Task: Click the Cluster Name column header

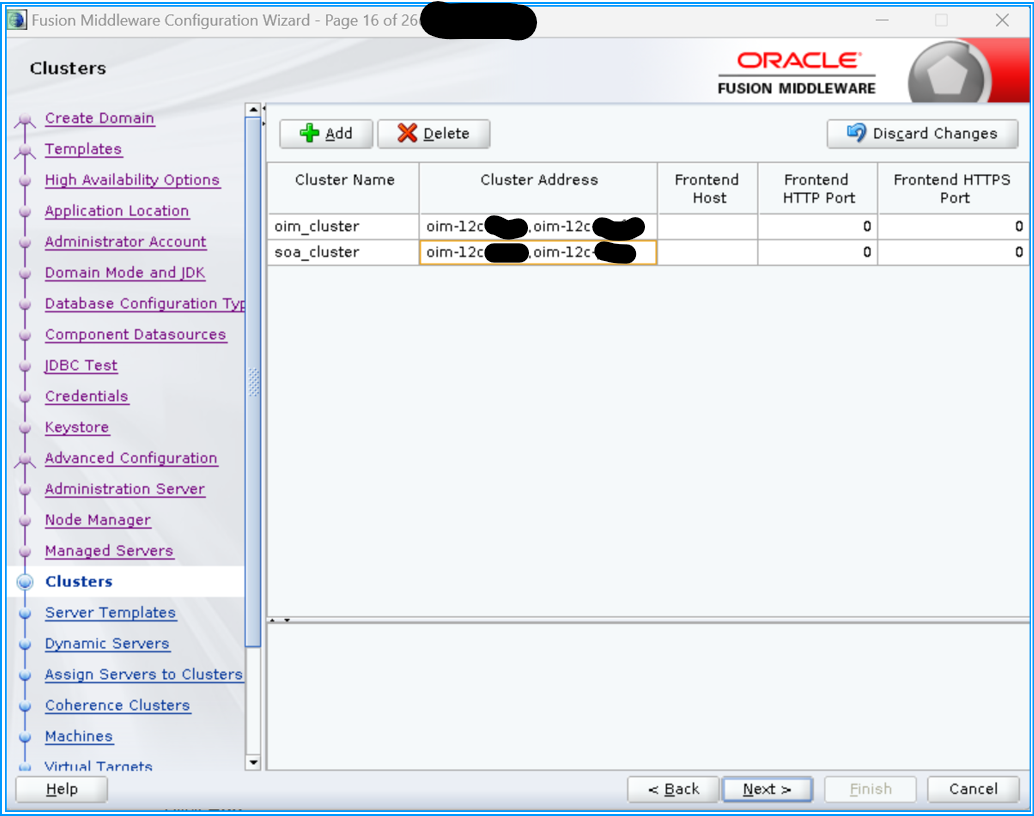Action: pyautogui.click(x=343, y=188)
